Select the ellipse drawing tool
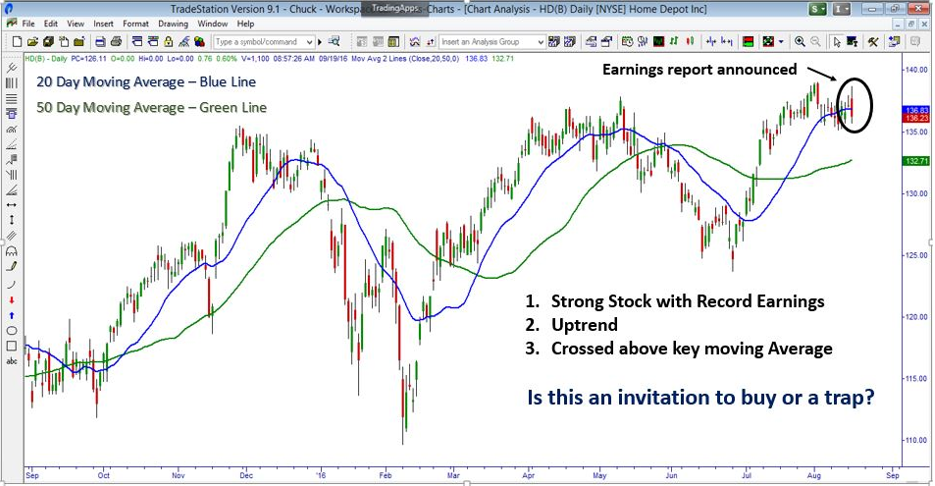Viewport: 935px width, 486px height. coord(11,331)
